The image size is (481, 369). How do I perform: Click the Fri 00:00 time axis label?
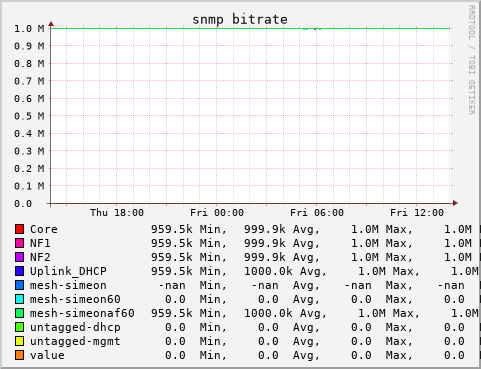pos(217,213)
